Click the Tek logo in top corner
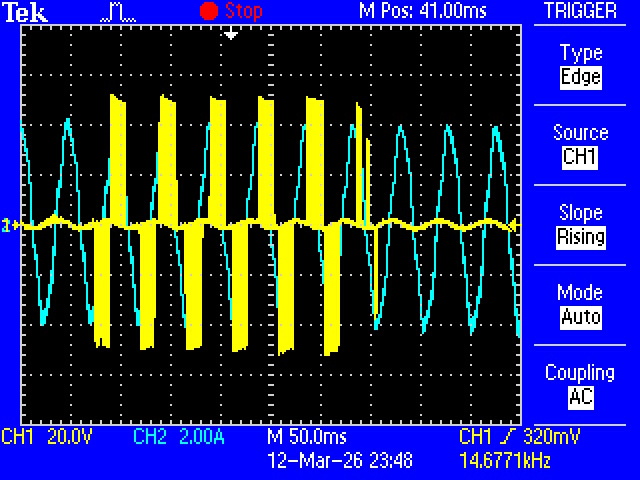640x480 pixels. tap(24, 11)
